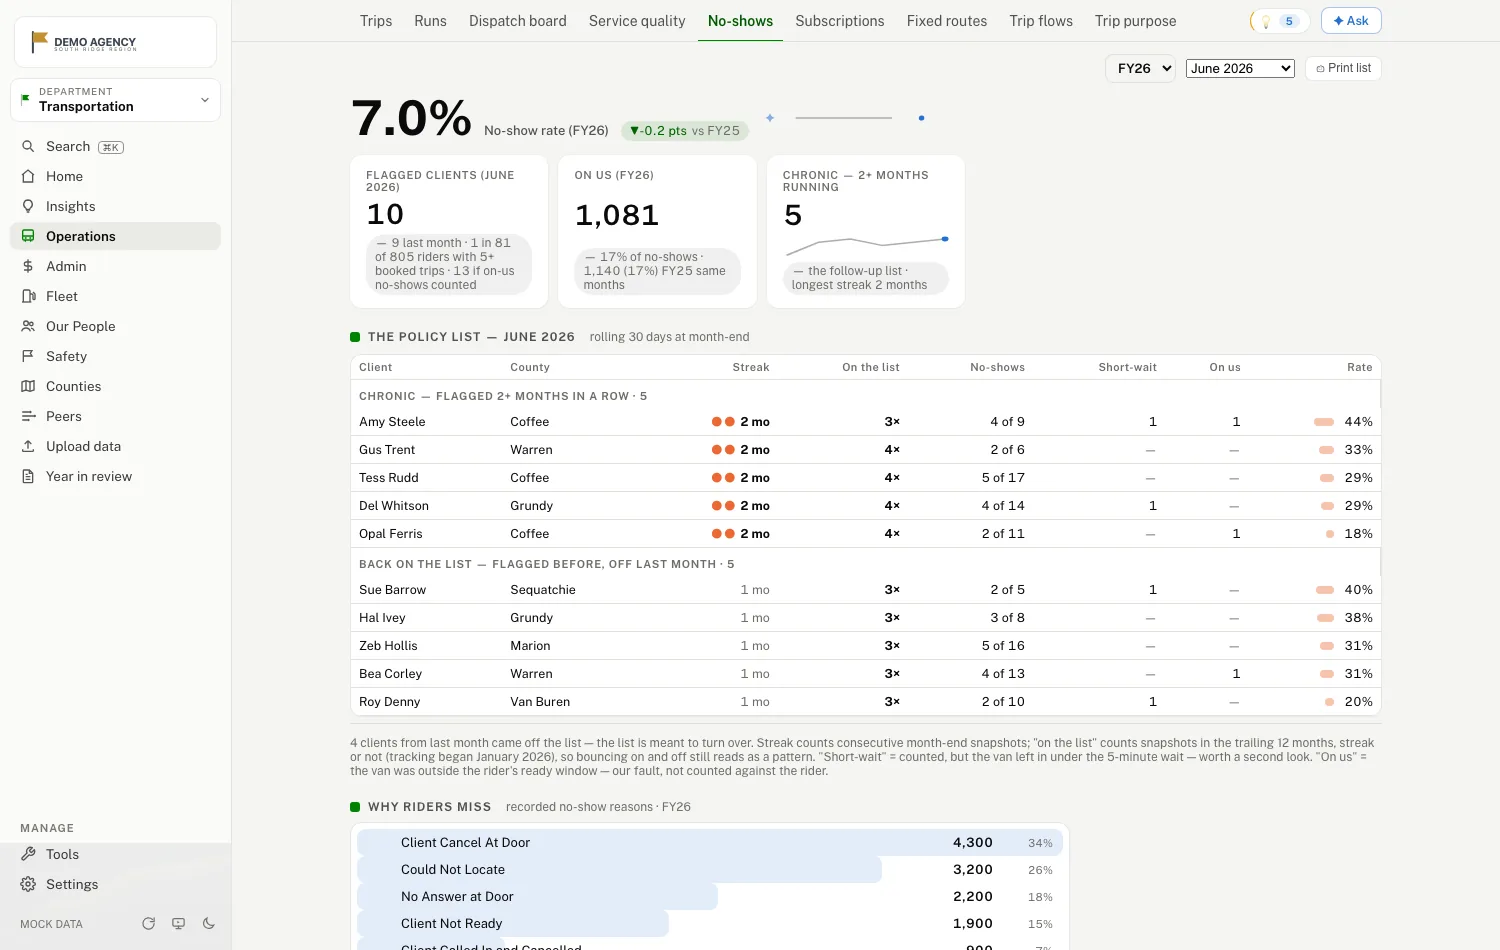This screenshot has height=950, width=1500.
Task: Click the Demo Agency flag logo
Action: tap(39, 41)
